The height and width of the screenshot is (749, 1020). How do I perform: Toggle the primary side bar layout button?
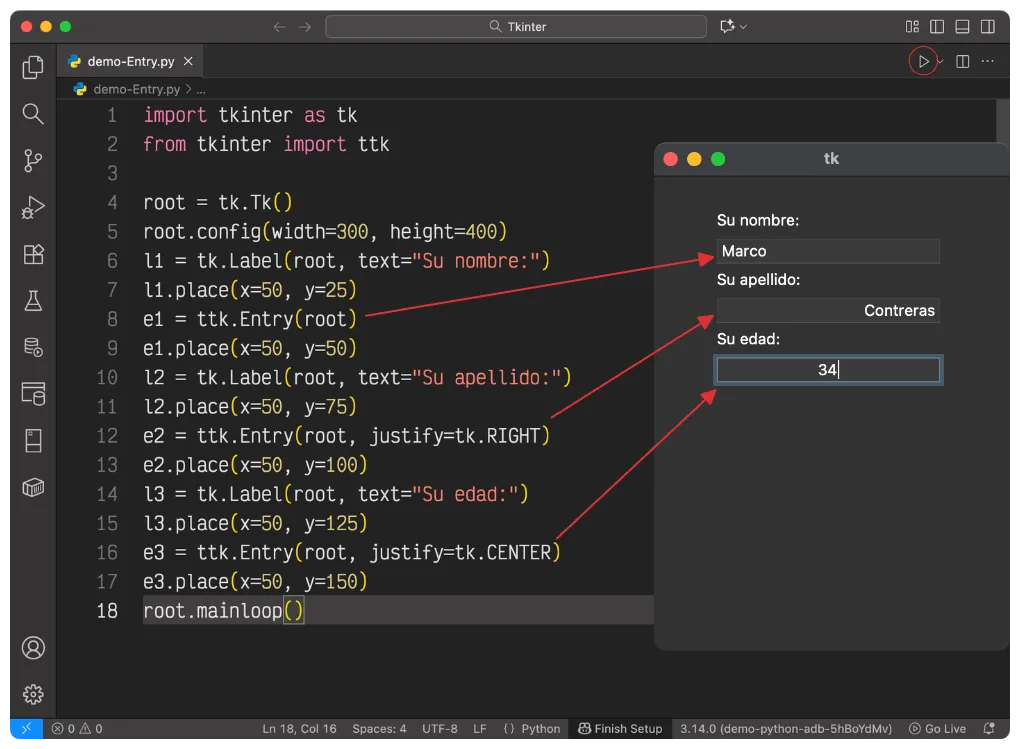click(937, 27)
